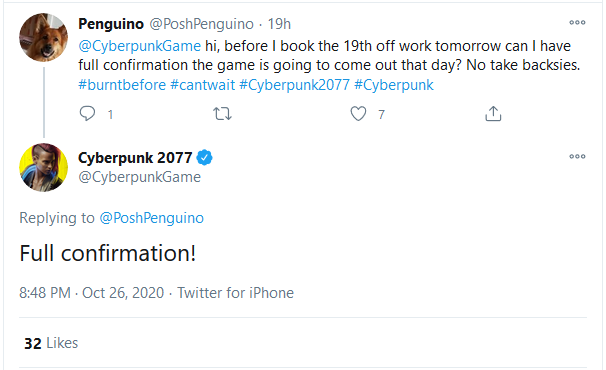606x370 pixels.
Task: Open the #Cyberpunk hashtag link
Action: click(x=394, y=85)
